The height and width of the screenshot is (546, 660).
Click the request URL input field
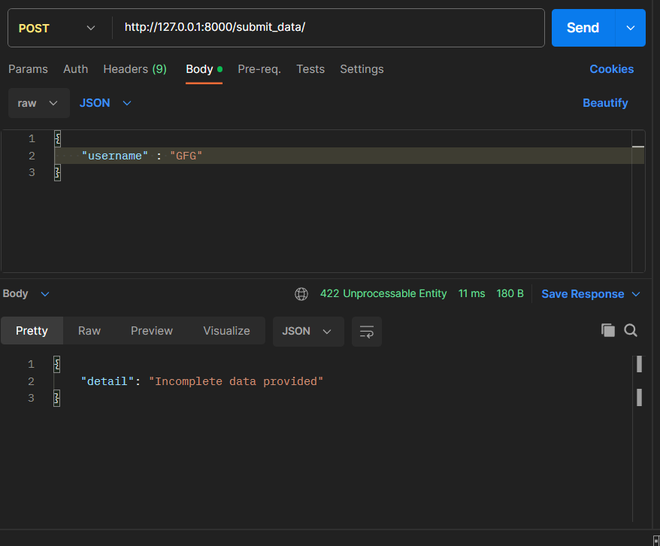tap(328, 27)
